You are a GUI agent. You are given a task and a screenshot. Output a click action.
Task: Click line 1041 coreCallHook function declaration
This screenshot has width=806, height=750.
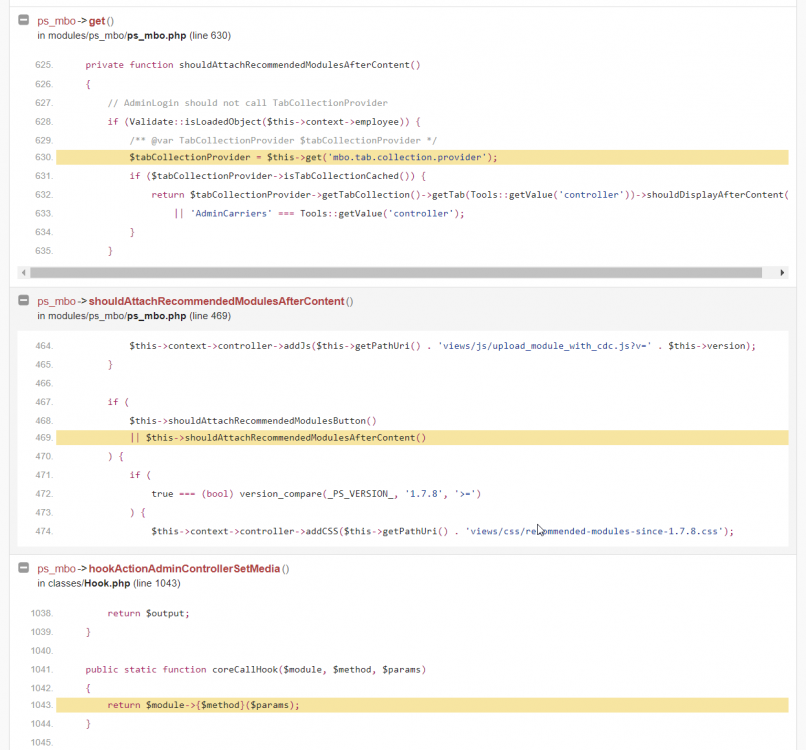click(x=256, y=670)
